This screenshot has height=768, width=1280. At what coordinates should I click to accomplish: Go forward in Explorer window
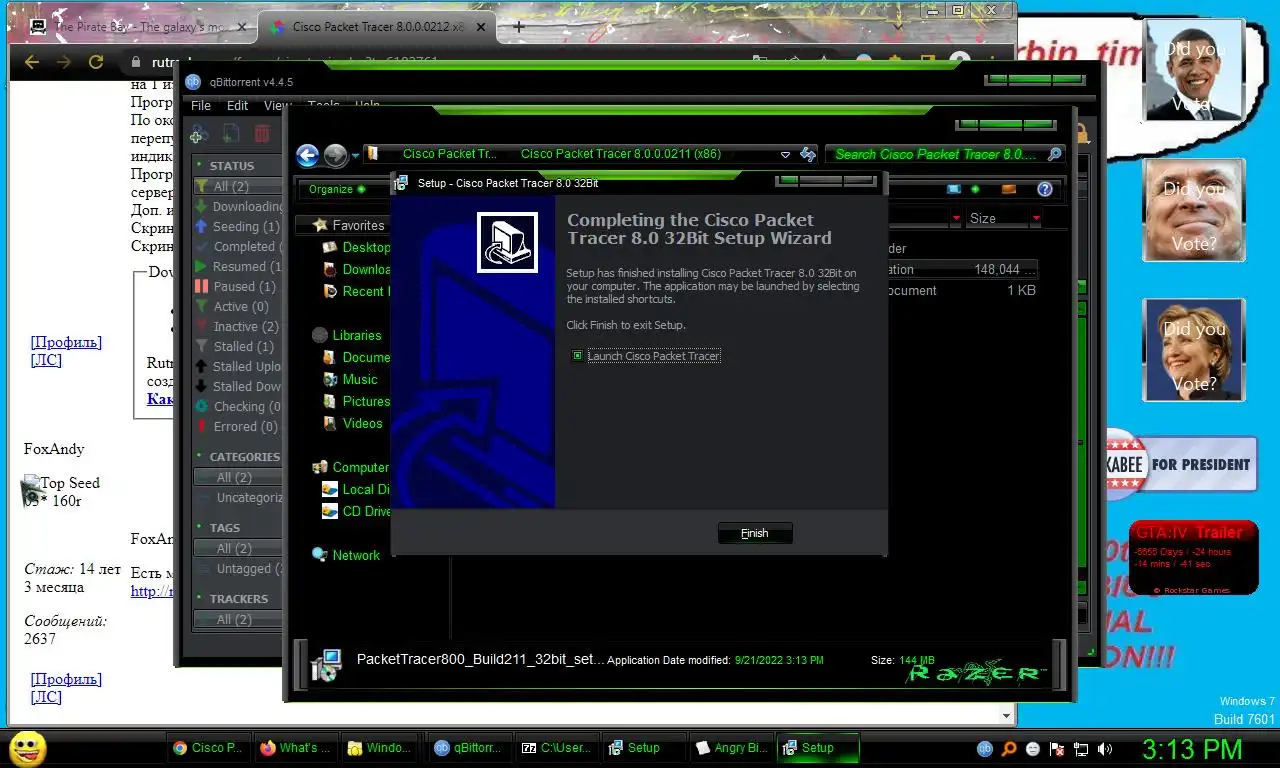(x=336, y=155)
